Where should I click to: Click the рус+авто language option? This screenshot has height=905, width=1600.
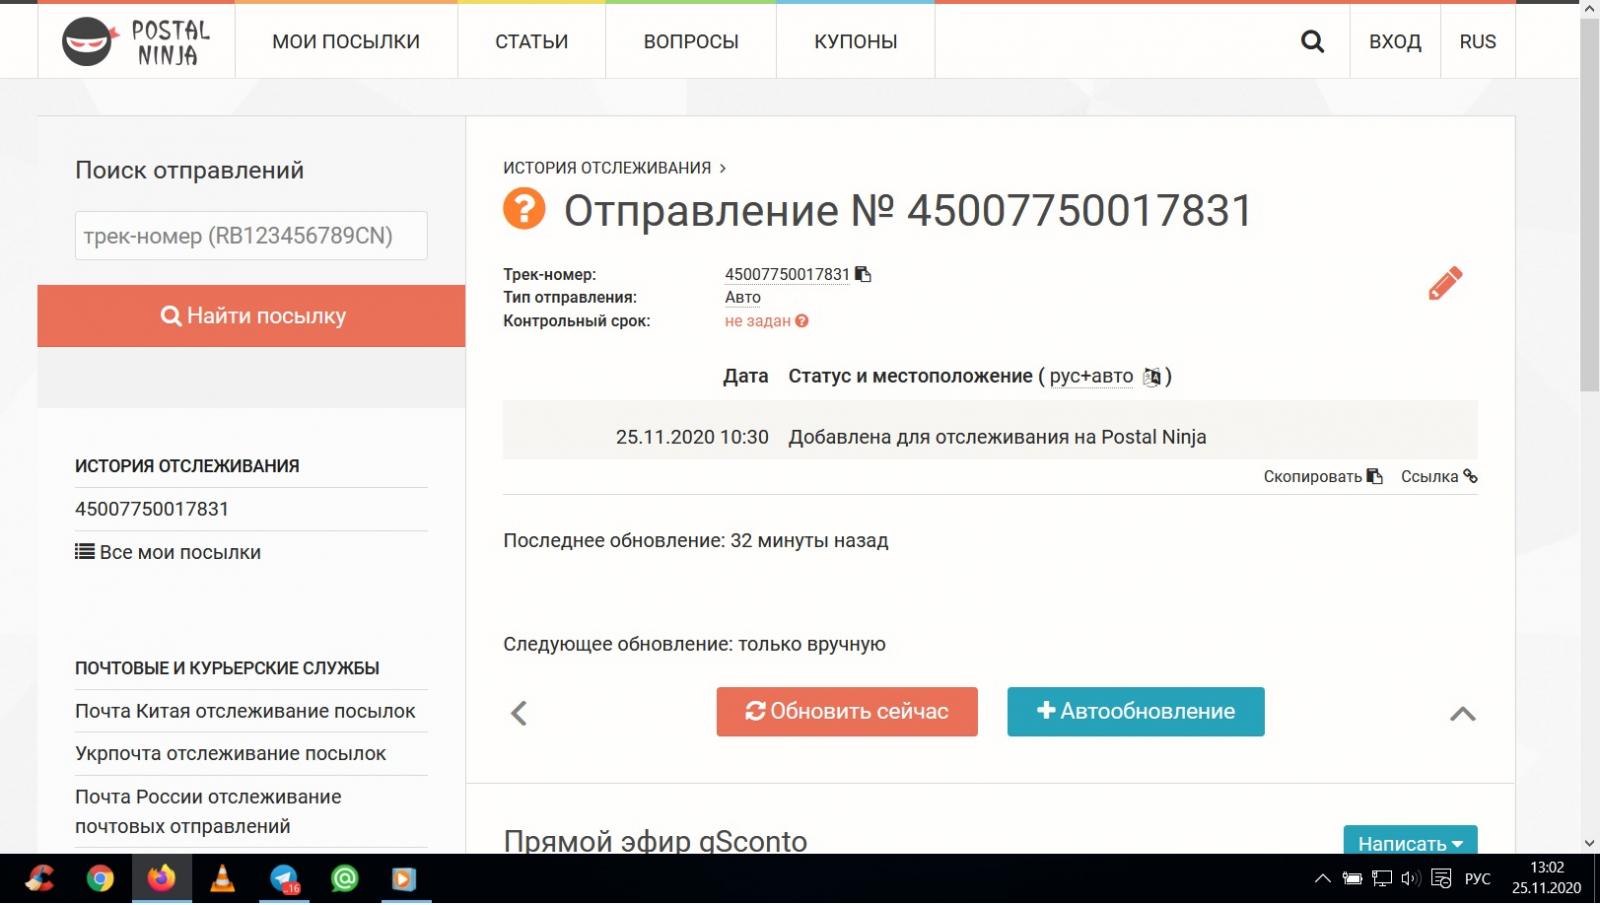click(1091, 377)
